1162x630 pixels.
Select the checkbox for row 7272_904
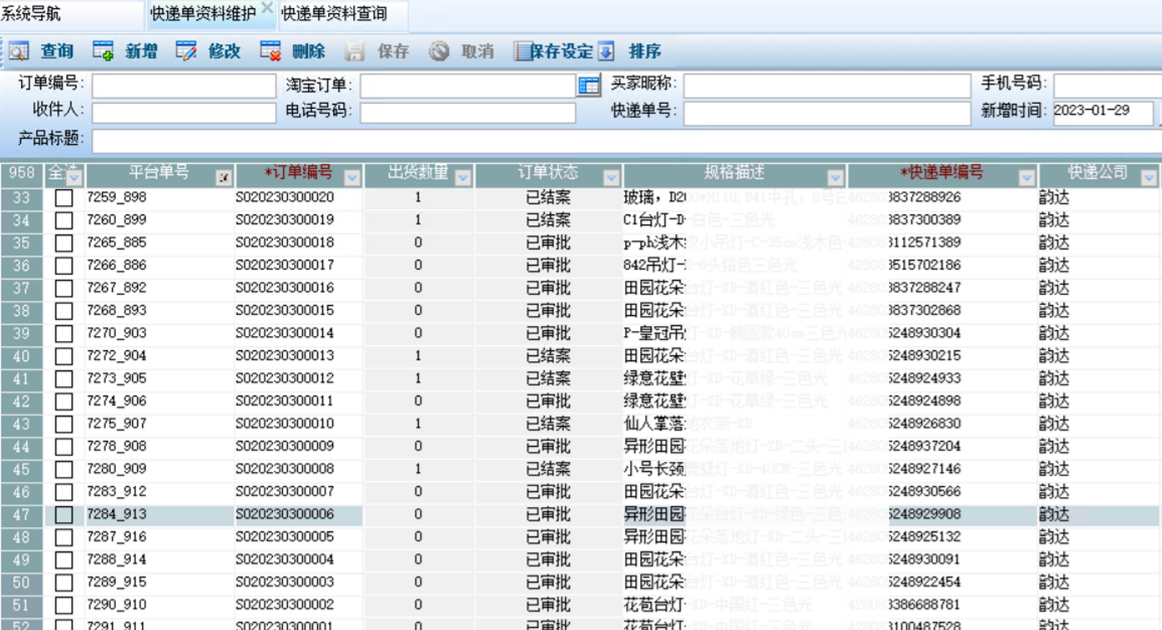coord(64,356)
